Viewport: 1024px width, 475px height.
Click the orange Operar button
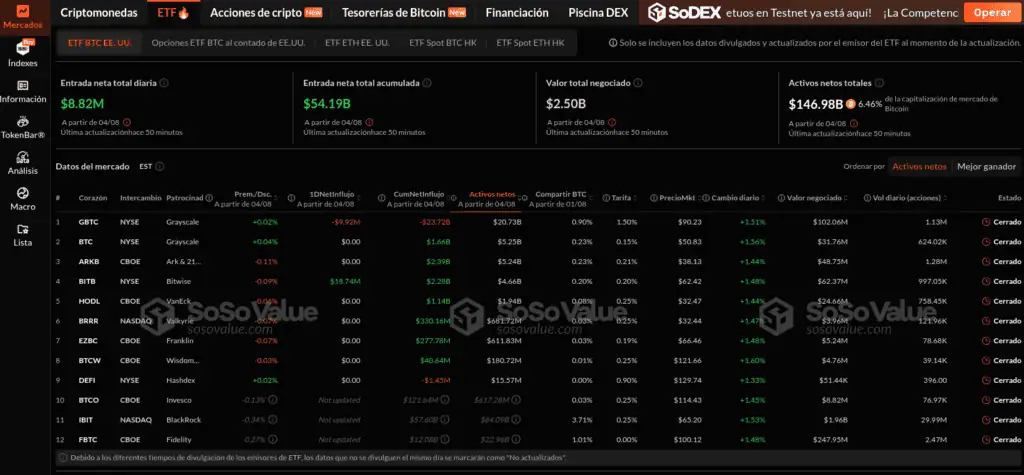click(x=992, y=12)
